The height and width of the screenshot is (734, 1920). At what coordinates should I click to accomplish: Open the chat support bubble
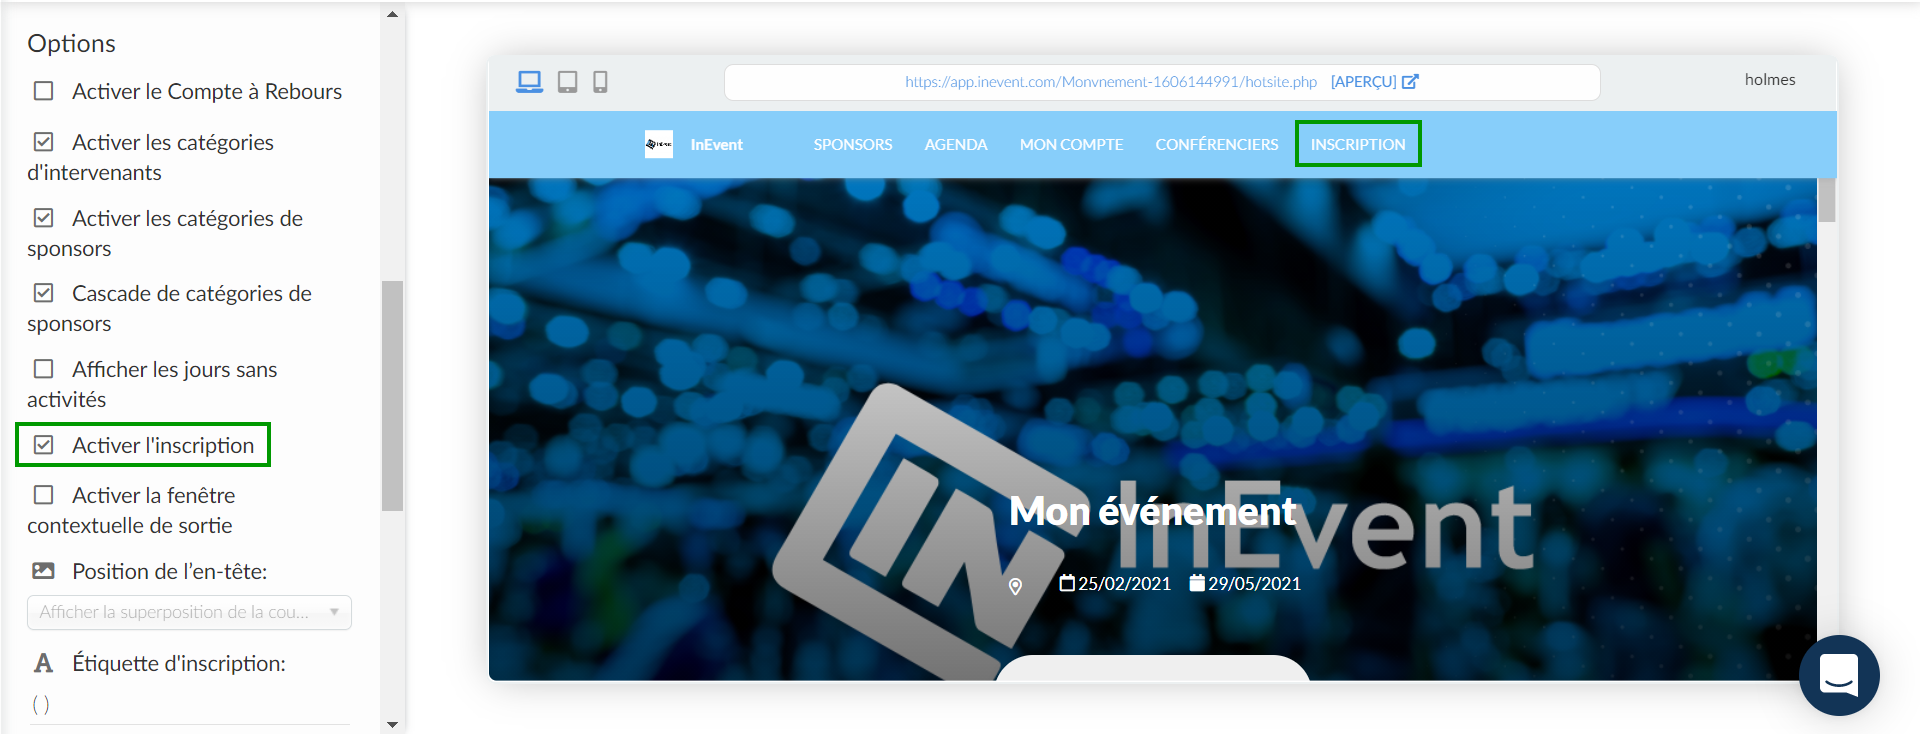(x=1839, y=675)
